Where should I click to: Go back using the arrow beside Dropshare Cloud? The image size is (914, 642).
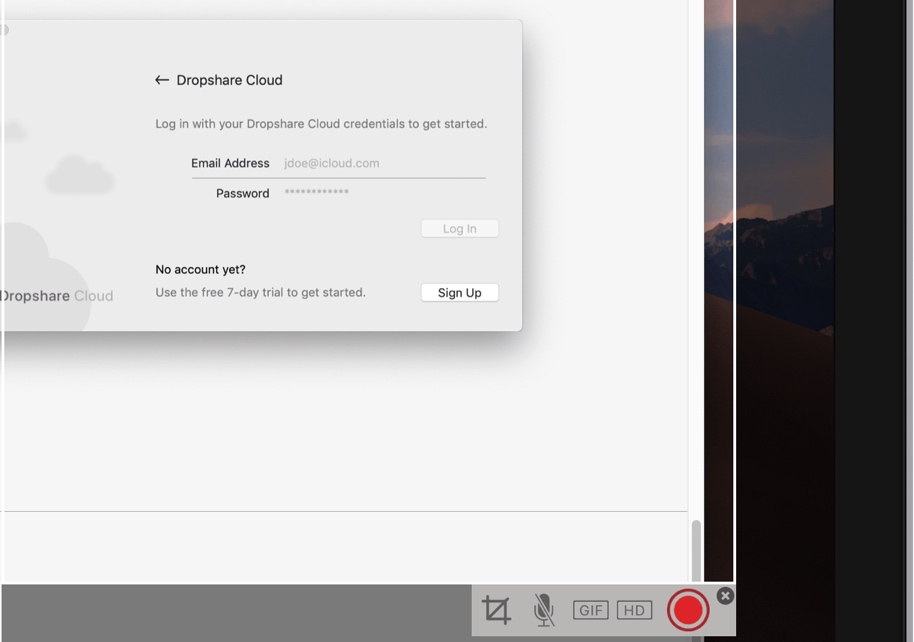[162, 80]
